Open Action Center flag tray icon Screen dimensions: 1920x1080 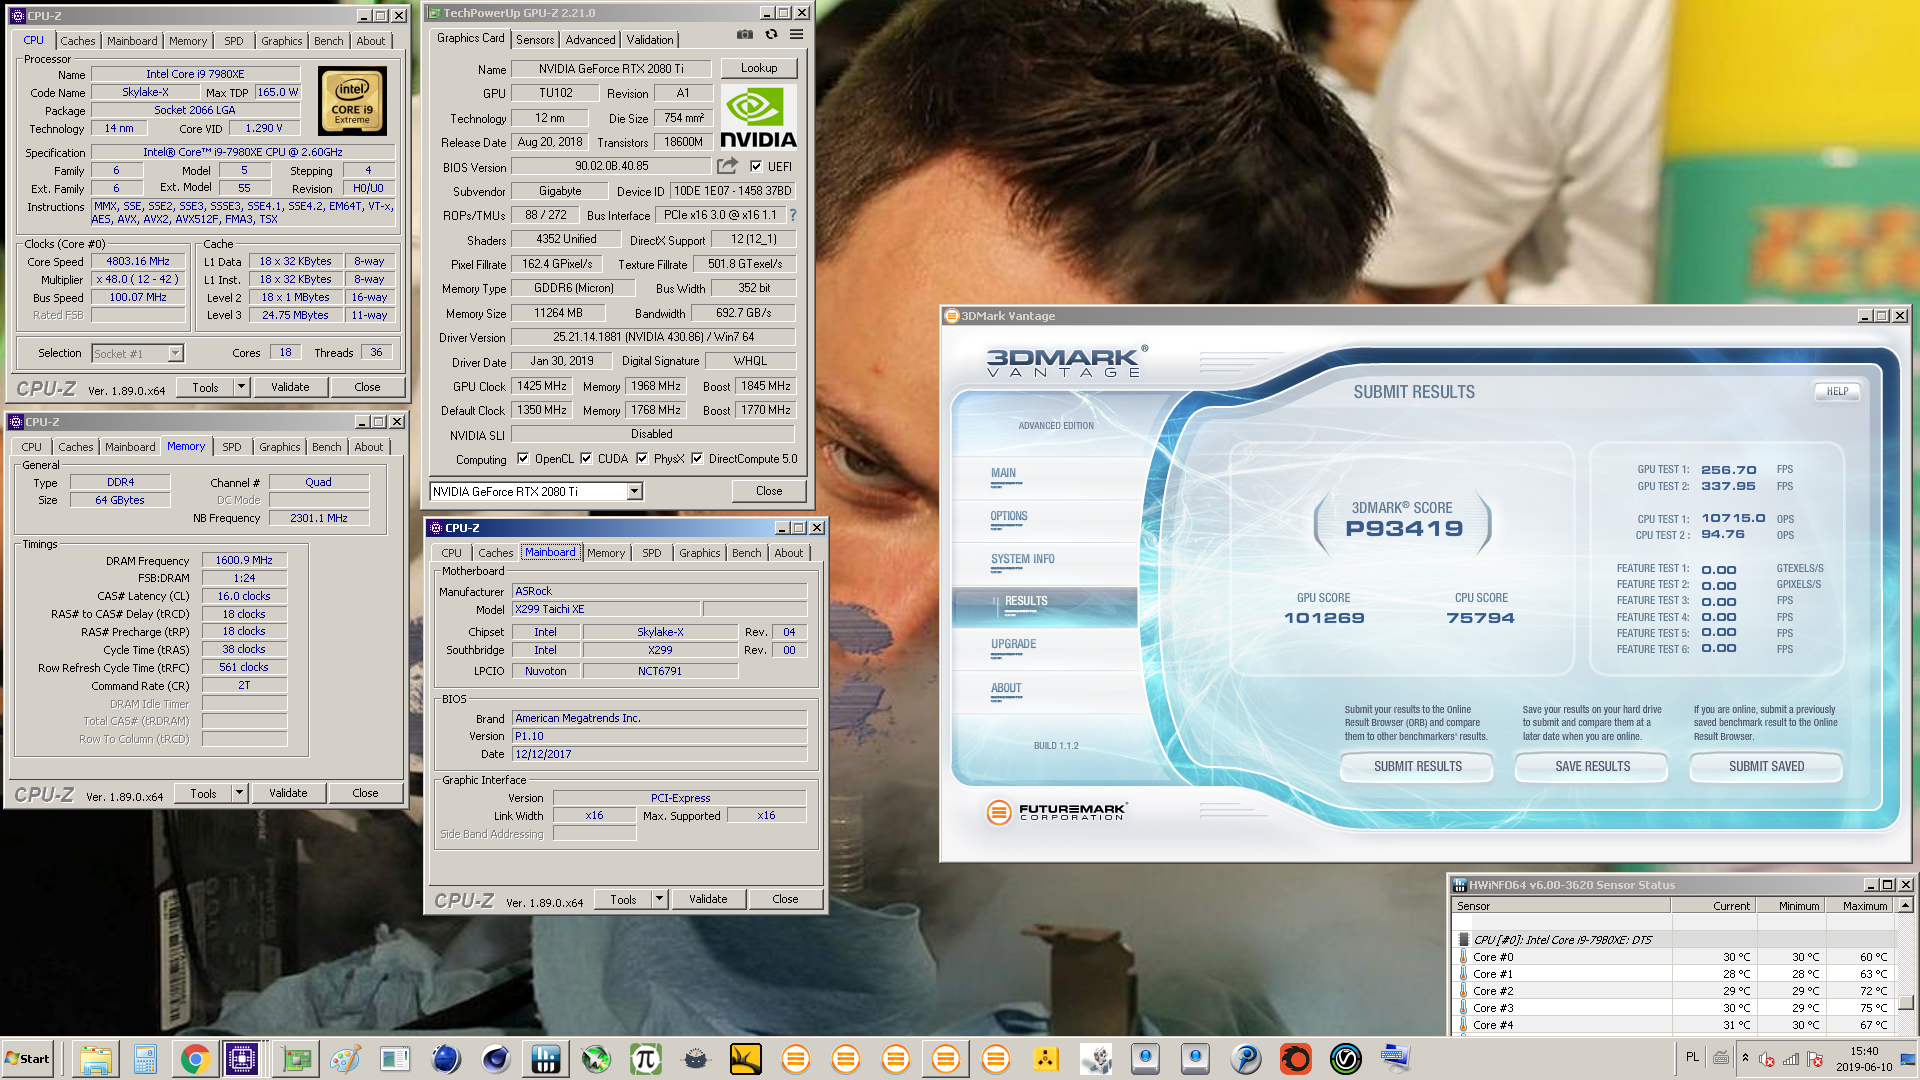point(1815,1060)
